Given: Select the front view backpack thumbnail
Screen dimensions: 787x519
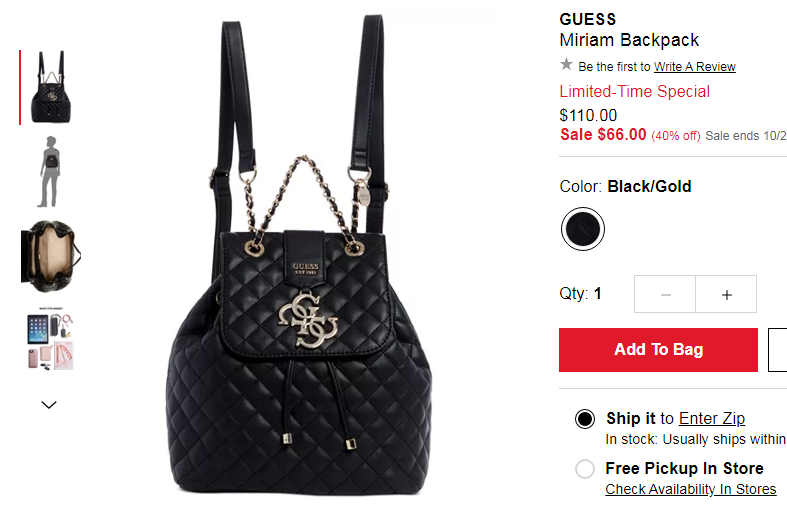Looking at the screenshot, I should pyautogui.click(x=51, y=87).
